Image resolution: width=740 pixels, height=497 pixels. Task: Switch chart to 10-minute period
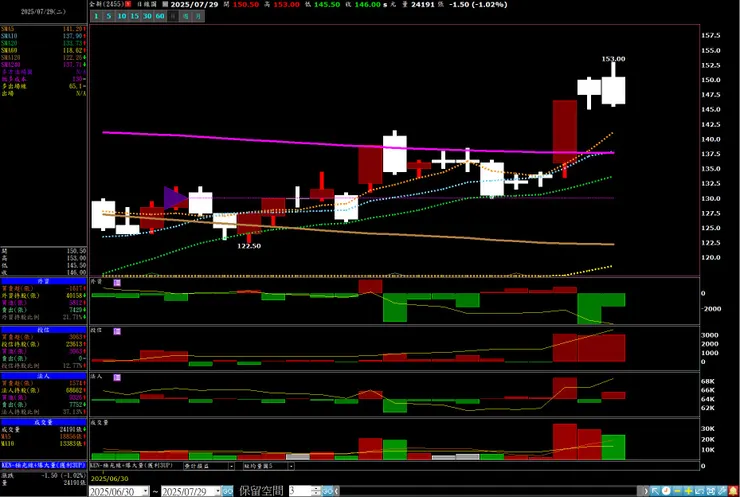point(122,16)
